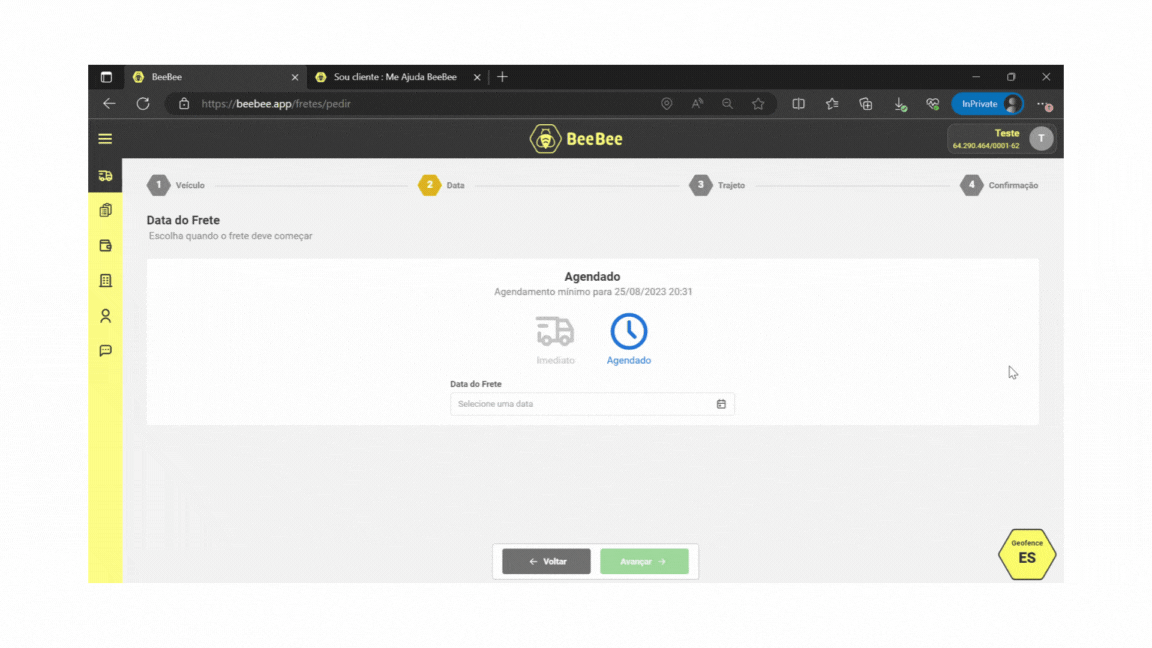Open the calendar icon in date field
Viewport: 1152px width, 648px height.
coord(721,404)
